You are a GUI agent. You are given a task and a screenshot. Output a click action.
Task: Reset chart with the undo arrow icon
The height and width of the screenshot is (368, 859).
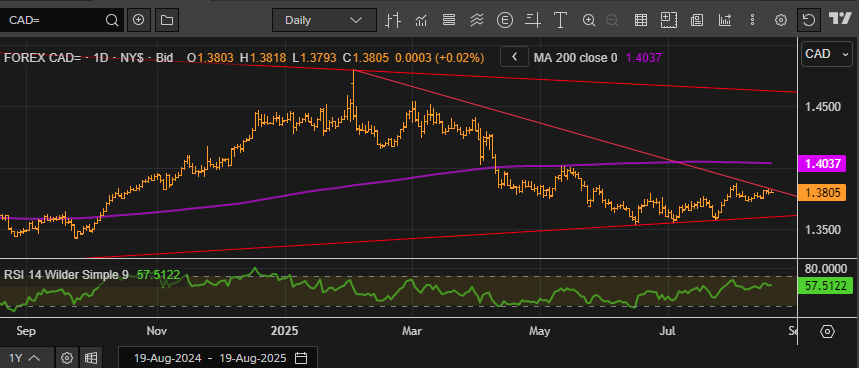click(808, 21)
